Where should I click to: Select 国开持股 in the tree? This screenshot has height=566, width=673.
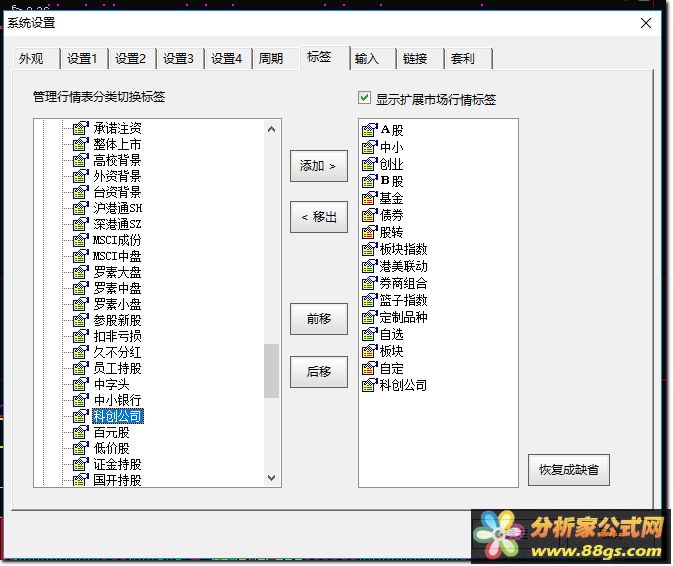coord(117,480)
